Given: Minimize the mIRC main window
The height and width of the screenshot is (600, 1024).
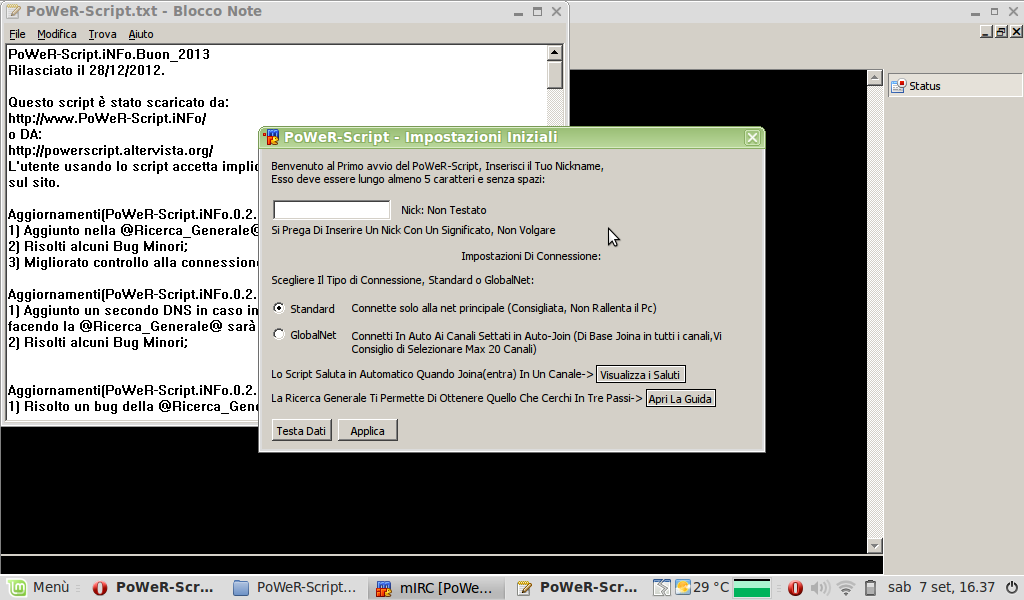Looking at the screenshot, I should [975, 12].
